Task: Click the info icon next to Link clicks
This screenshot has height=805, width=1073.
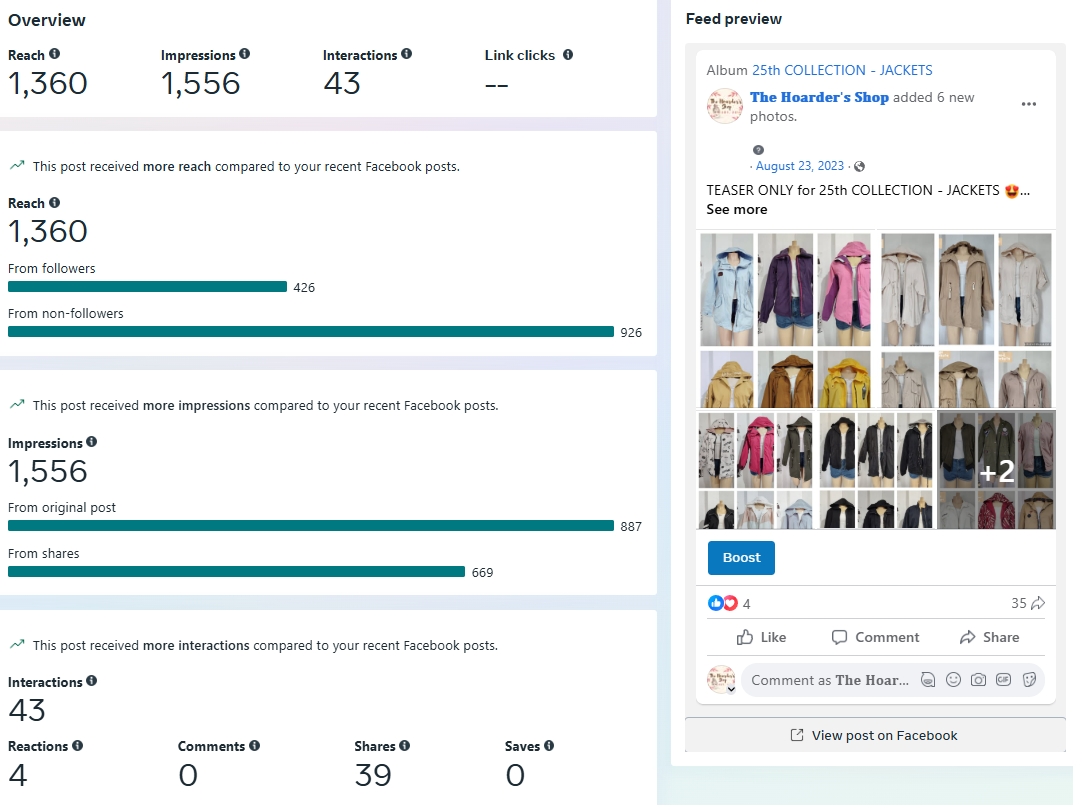Action: pos(568,55)
